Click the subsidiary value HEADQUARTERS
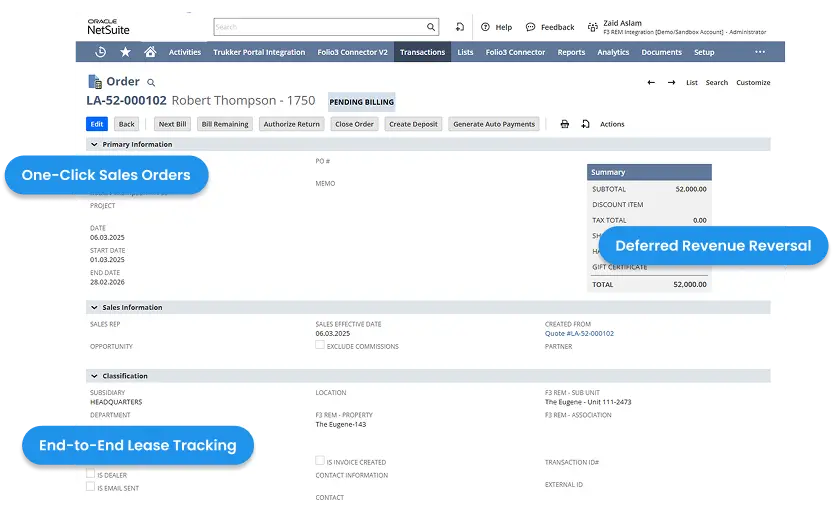The width and height of the screenshot is (833, 517). pyautogui.click(x=116, y=402)
